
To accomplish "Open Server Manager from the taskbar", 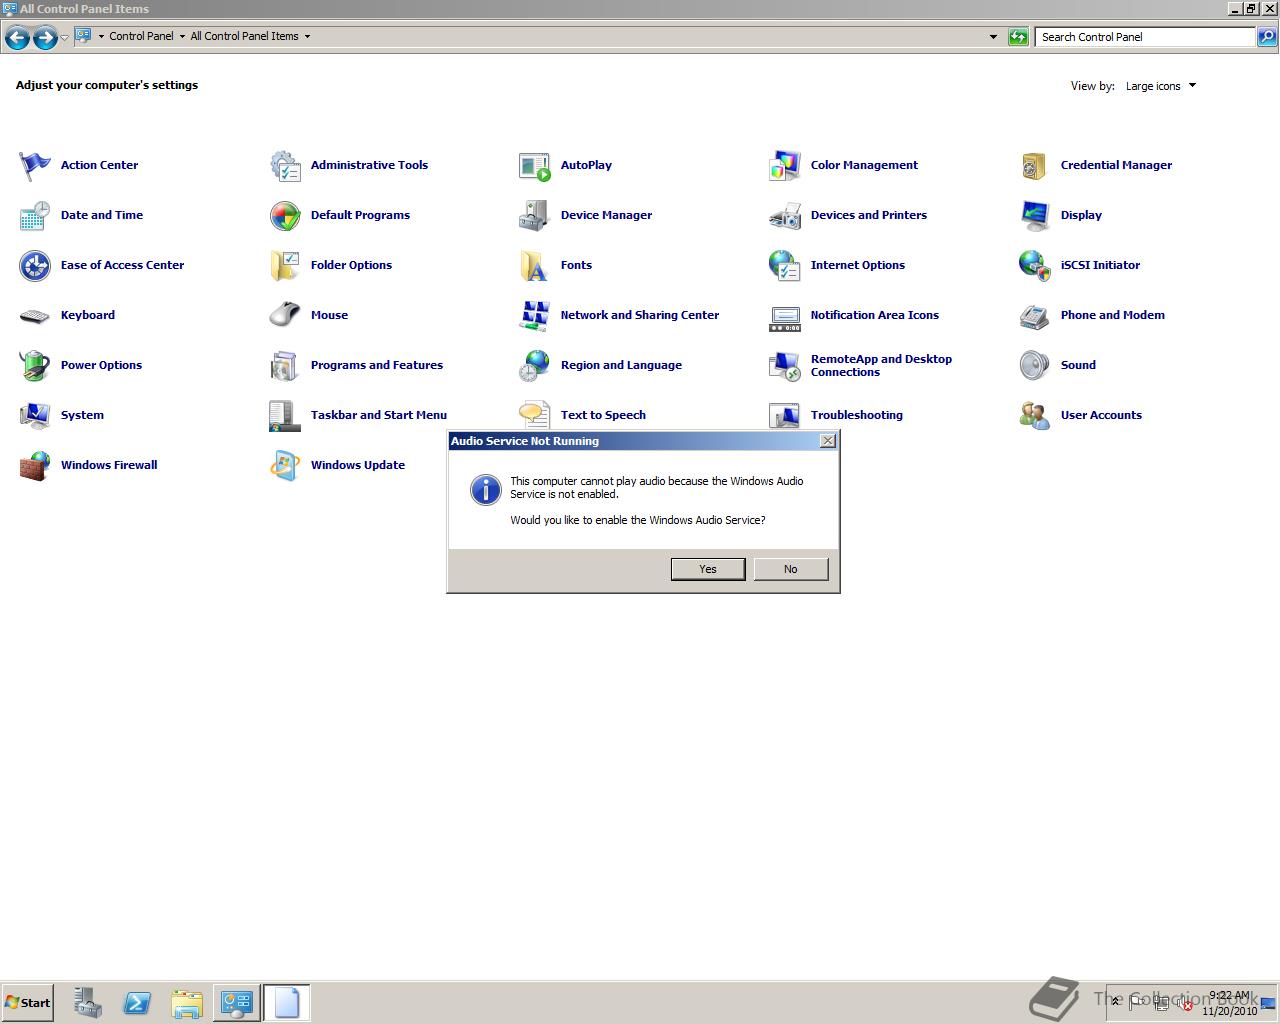I will (x=87, y=1003).
